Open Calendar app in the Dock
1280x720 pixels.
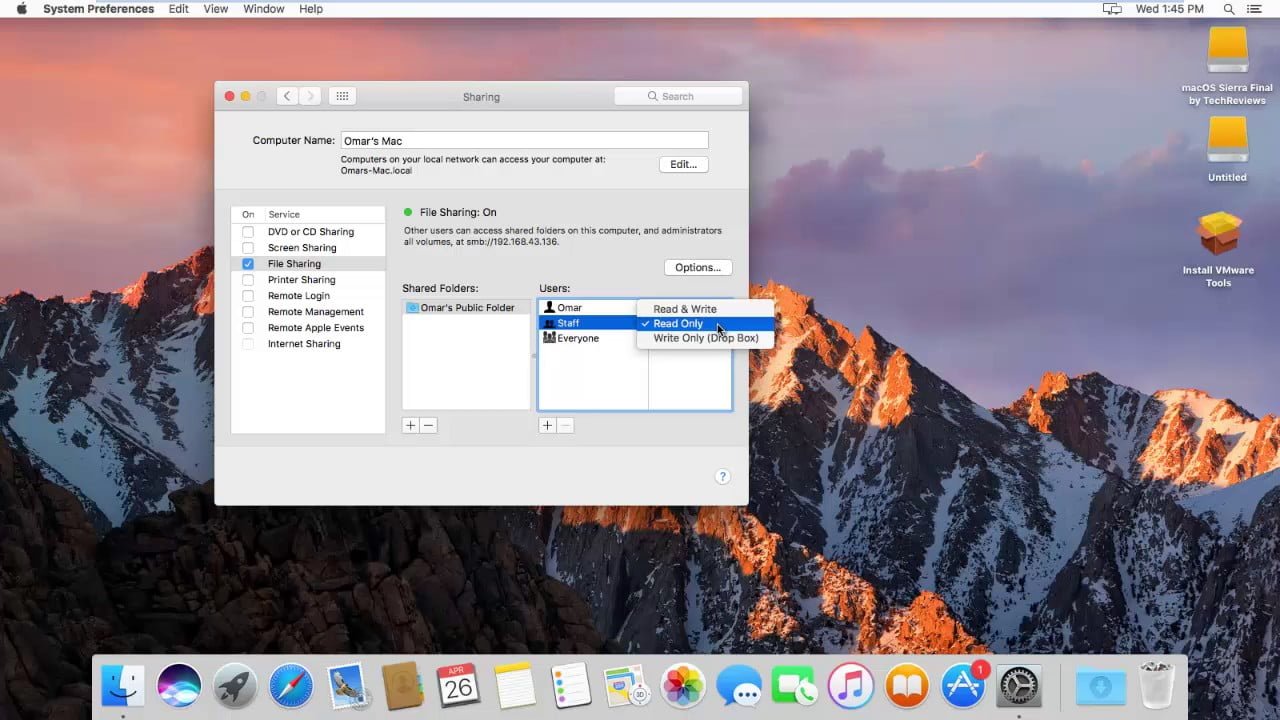tap(459, 686)
